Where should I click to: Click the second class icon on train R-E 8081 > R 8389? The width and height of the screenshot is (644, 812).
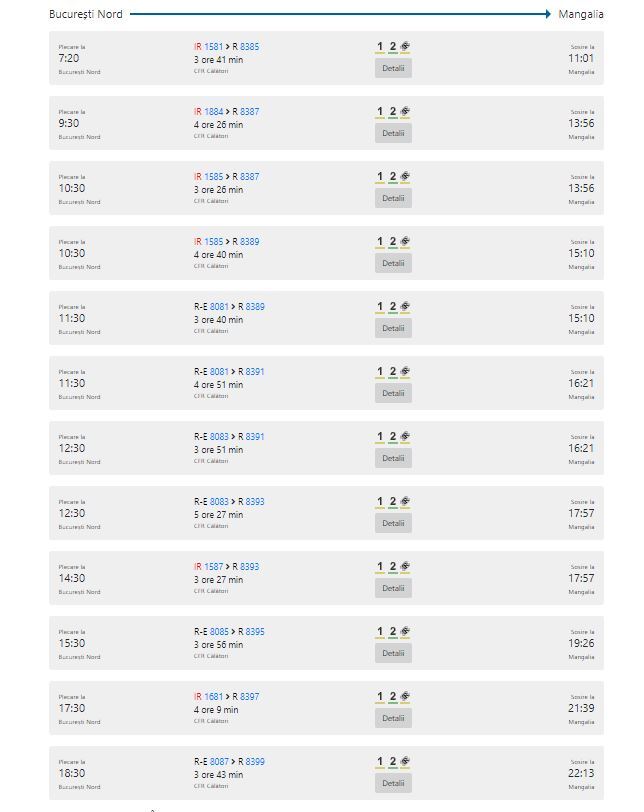point(393,307)
